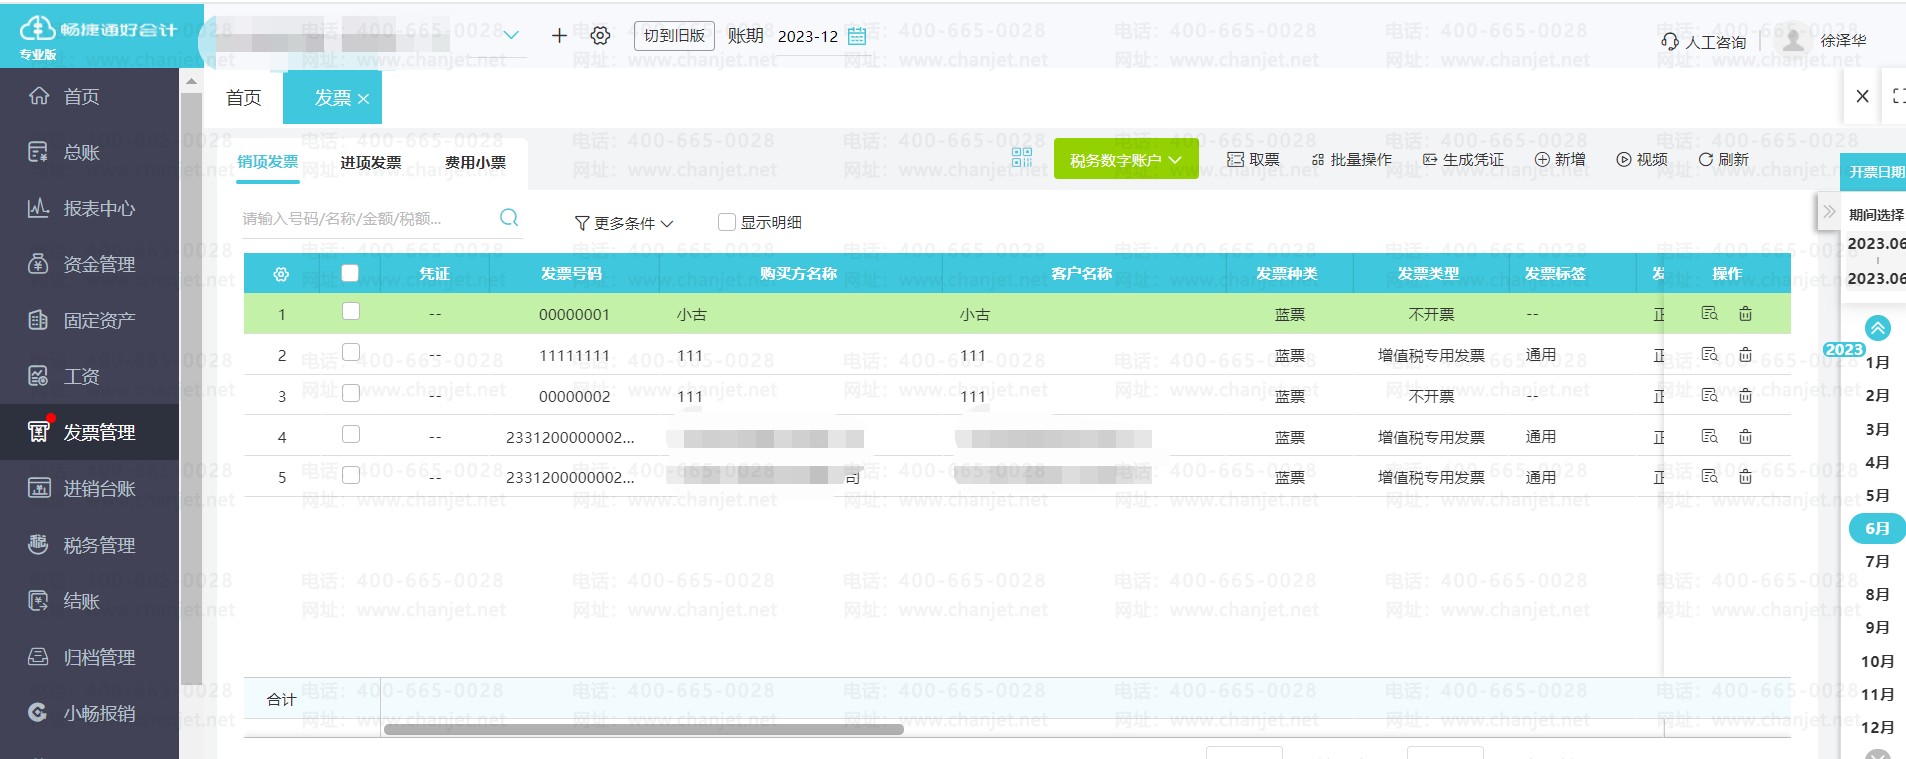1906x759 pixels.
Task: Expand the 更多条件 filter options
Action: (624, 223)
